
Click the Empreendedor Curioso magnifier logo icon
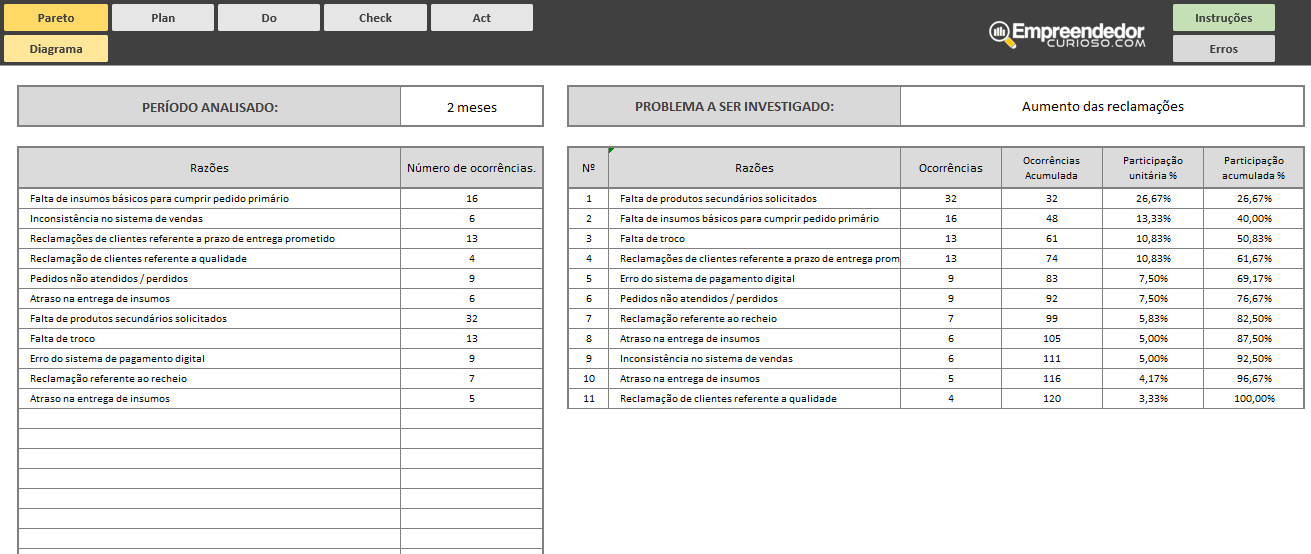pyautogui.click(x=1000, y=35)
